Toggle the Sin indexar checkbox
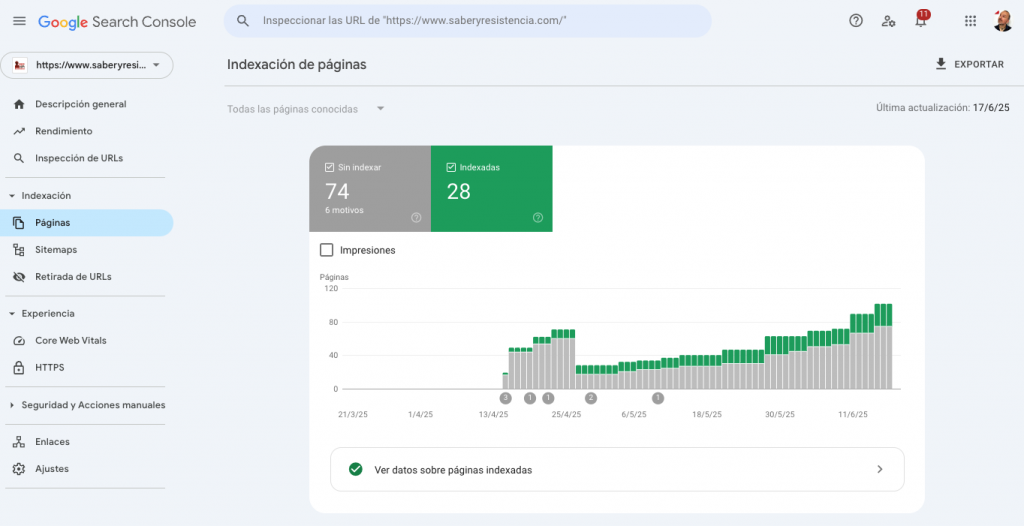 coord(330,167)
